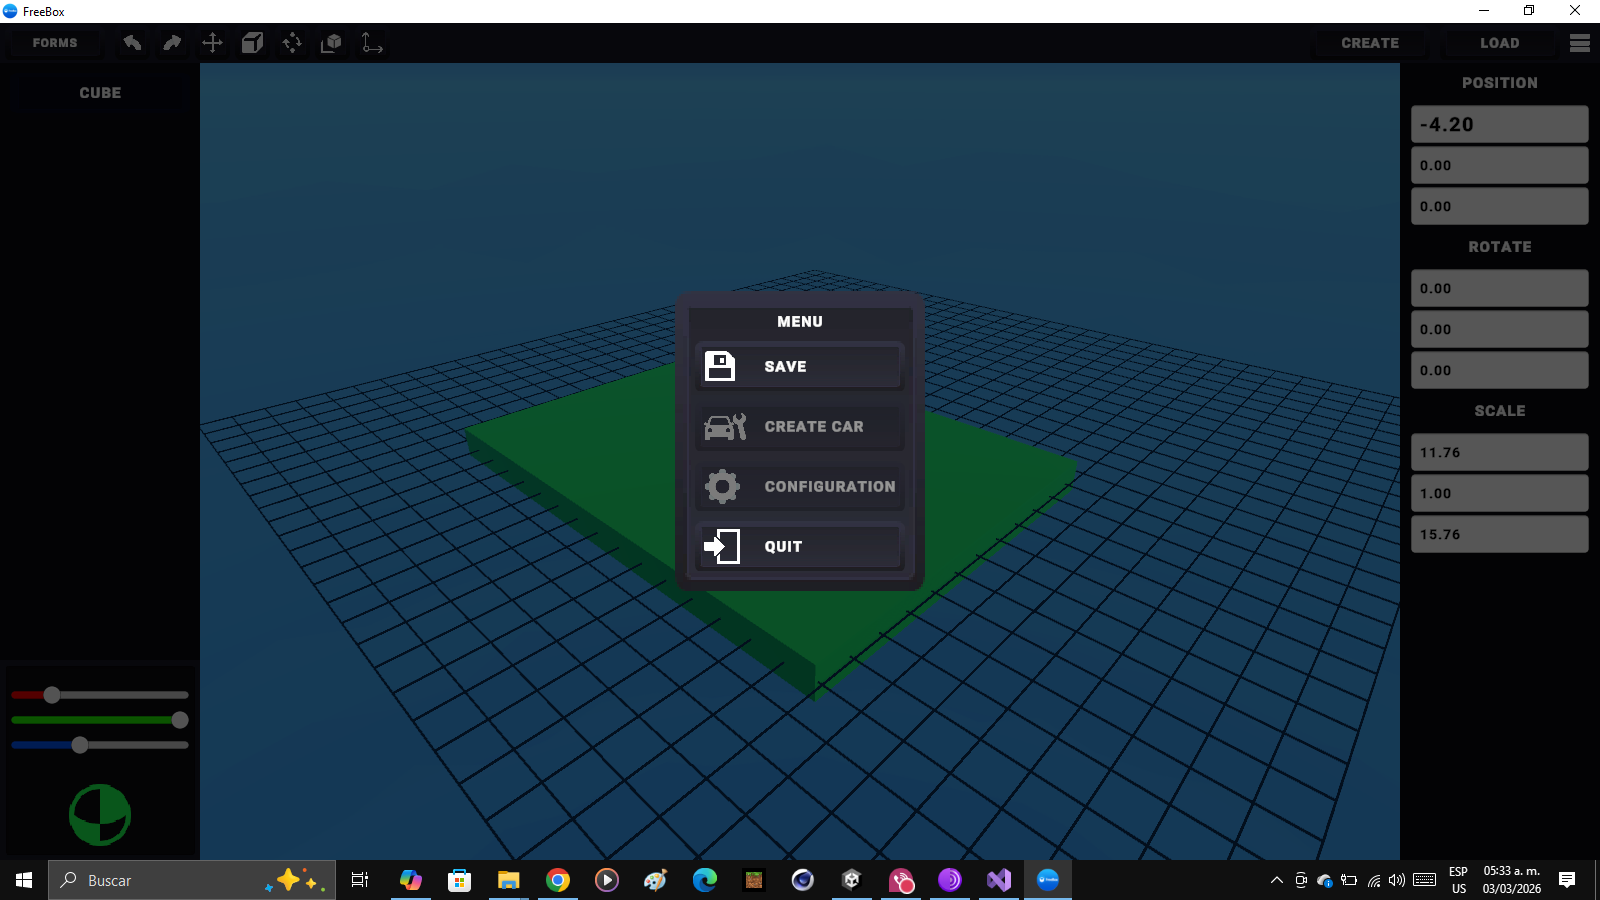The width and height of the screenshot is (1600, 900).
Task: Open Task View in the taskbar
Action: pos(360,880)
